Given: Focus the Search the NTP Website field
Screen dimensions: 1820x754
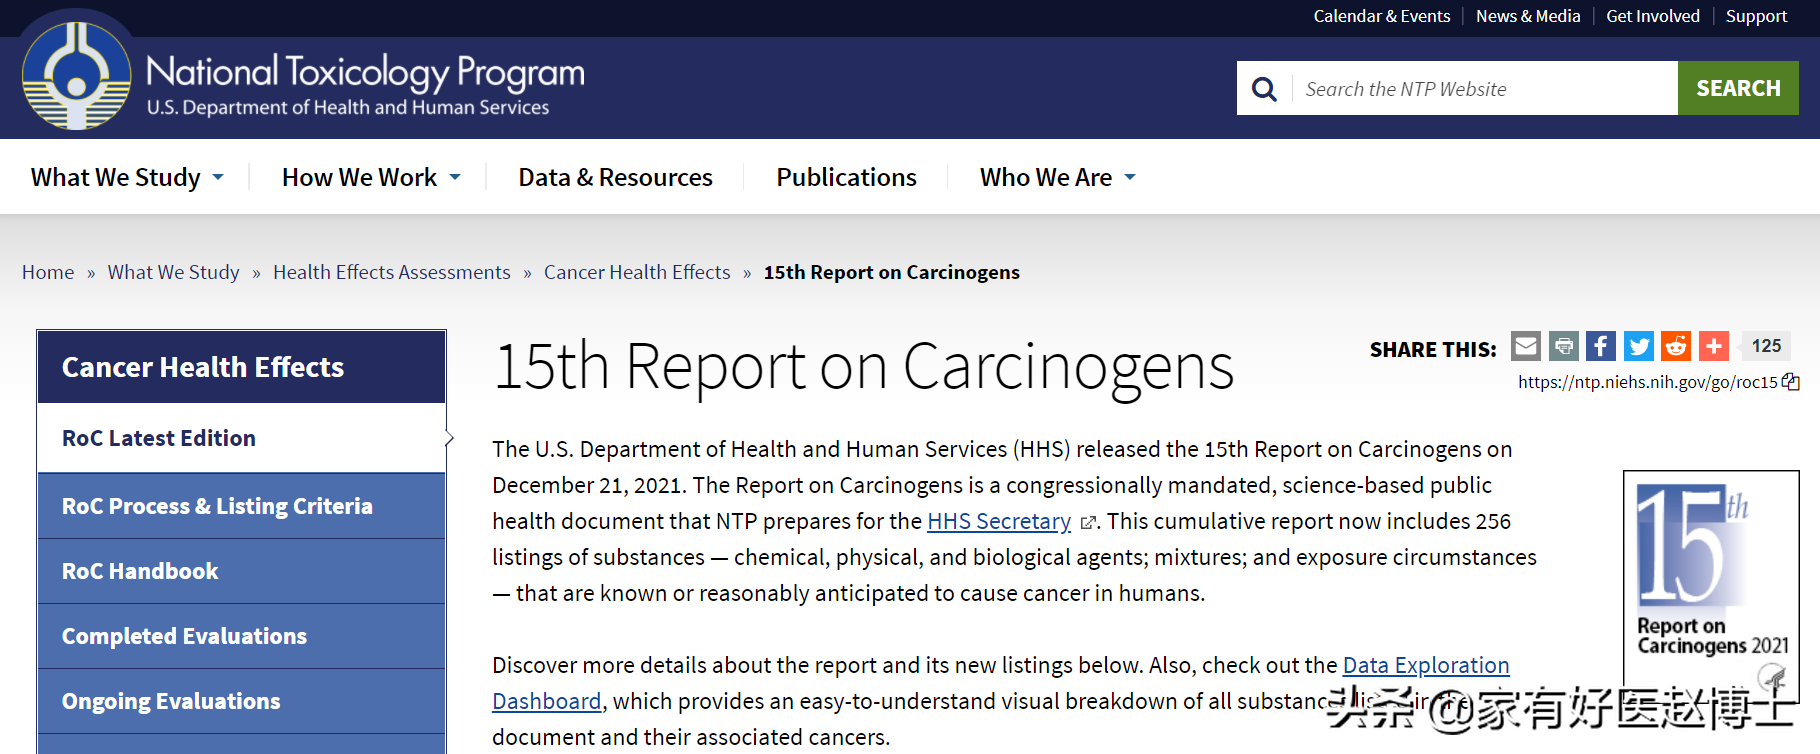Looking at the screenshot, I should pyautogui.click(x=1485, y=89).
